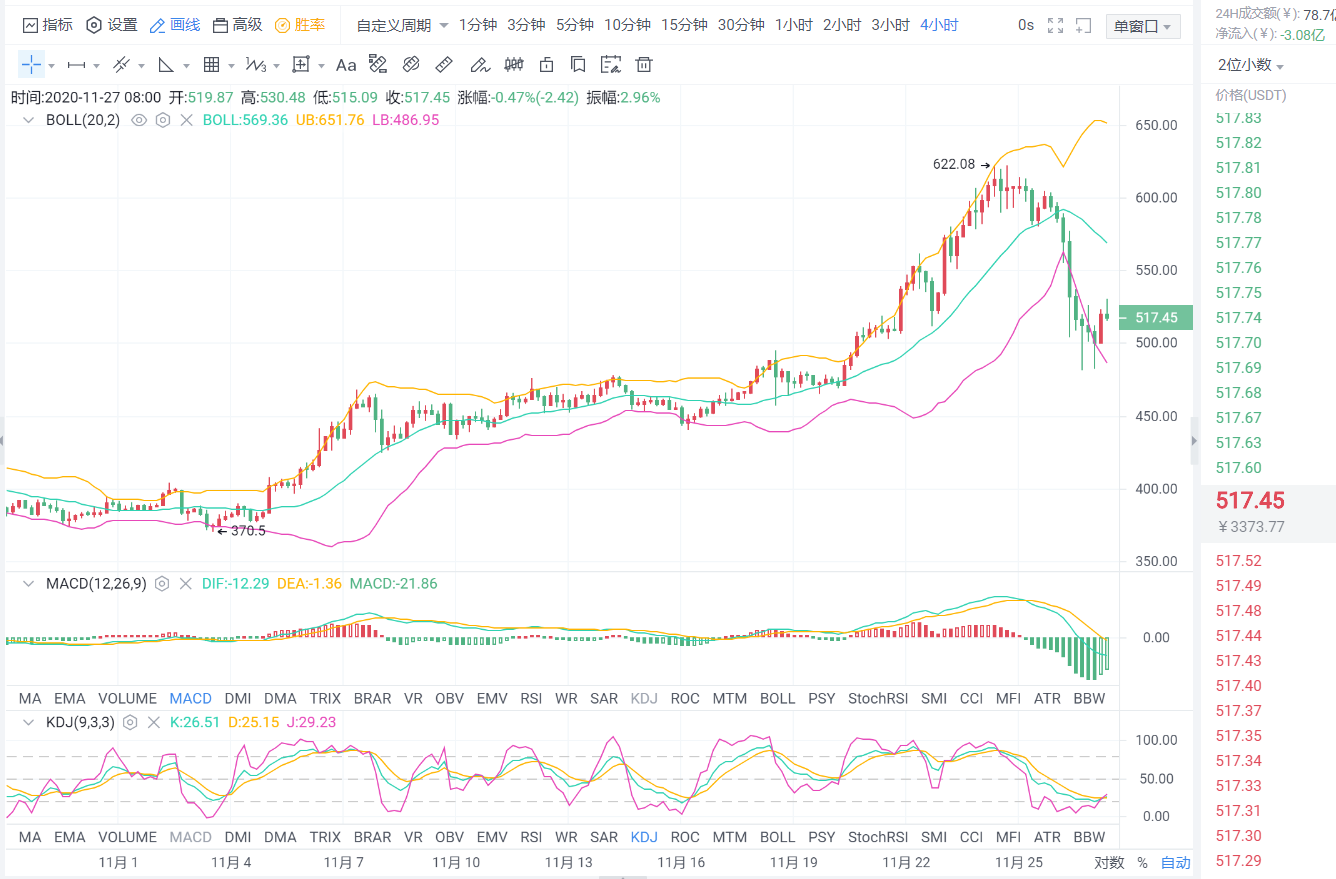Image resolution: width=1336 pixels, height=879 pixels.
Task: Switch to 1小时 timeframe
Action: (793, 25)
